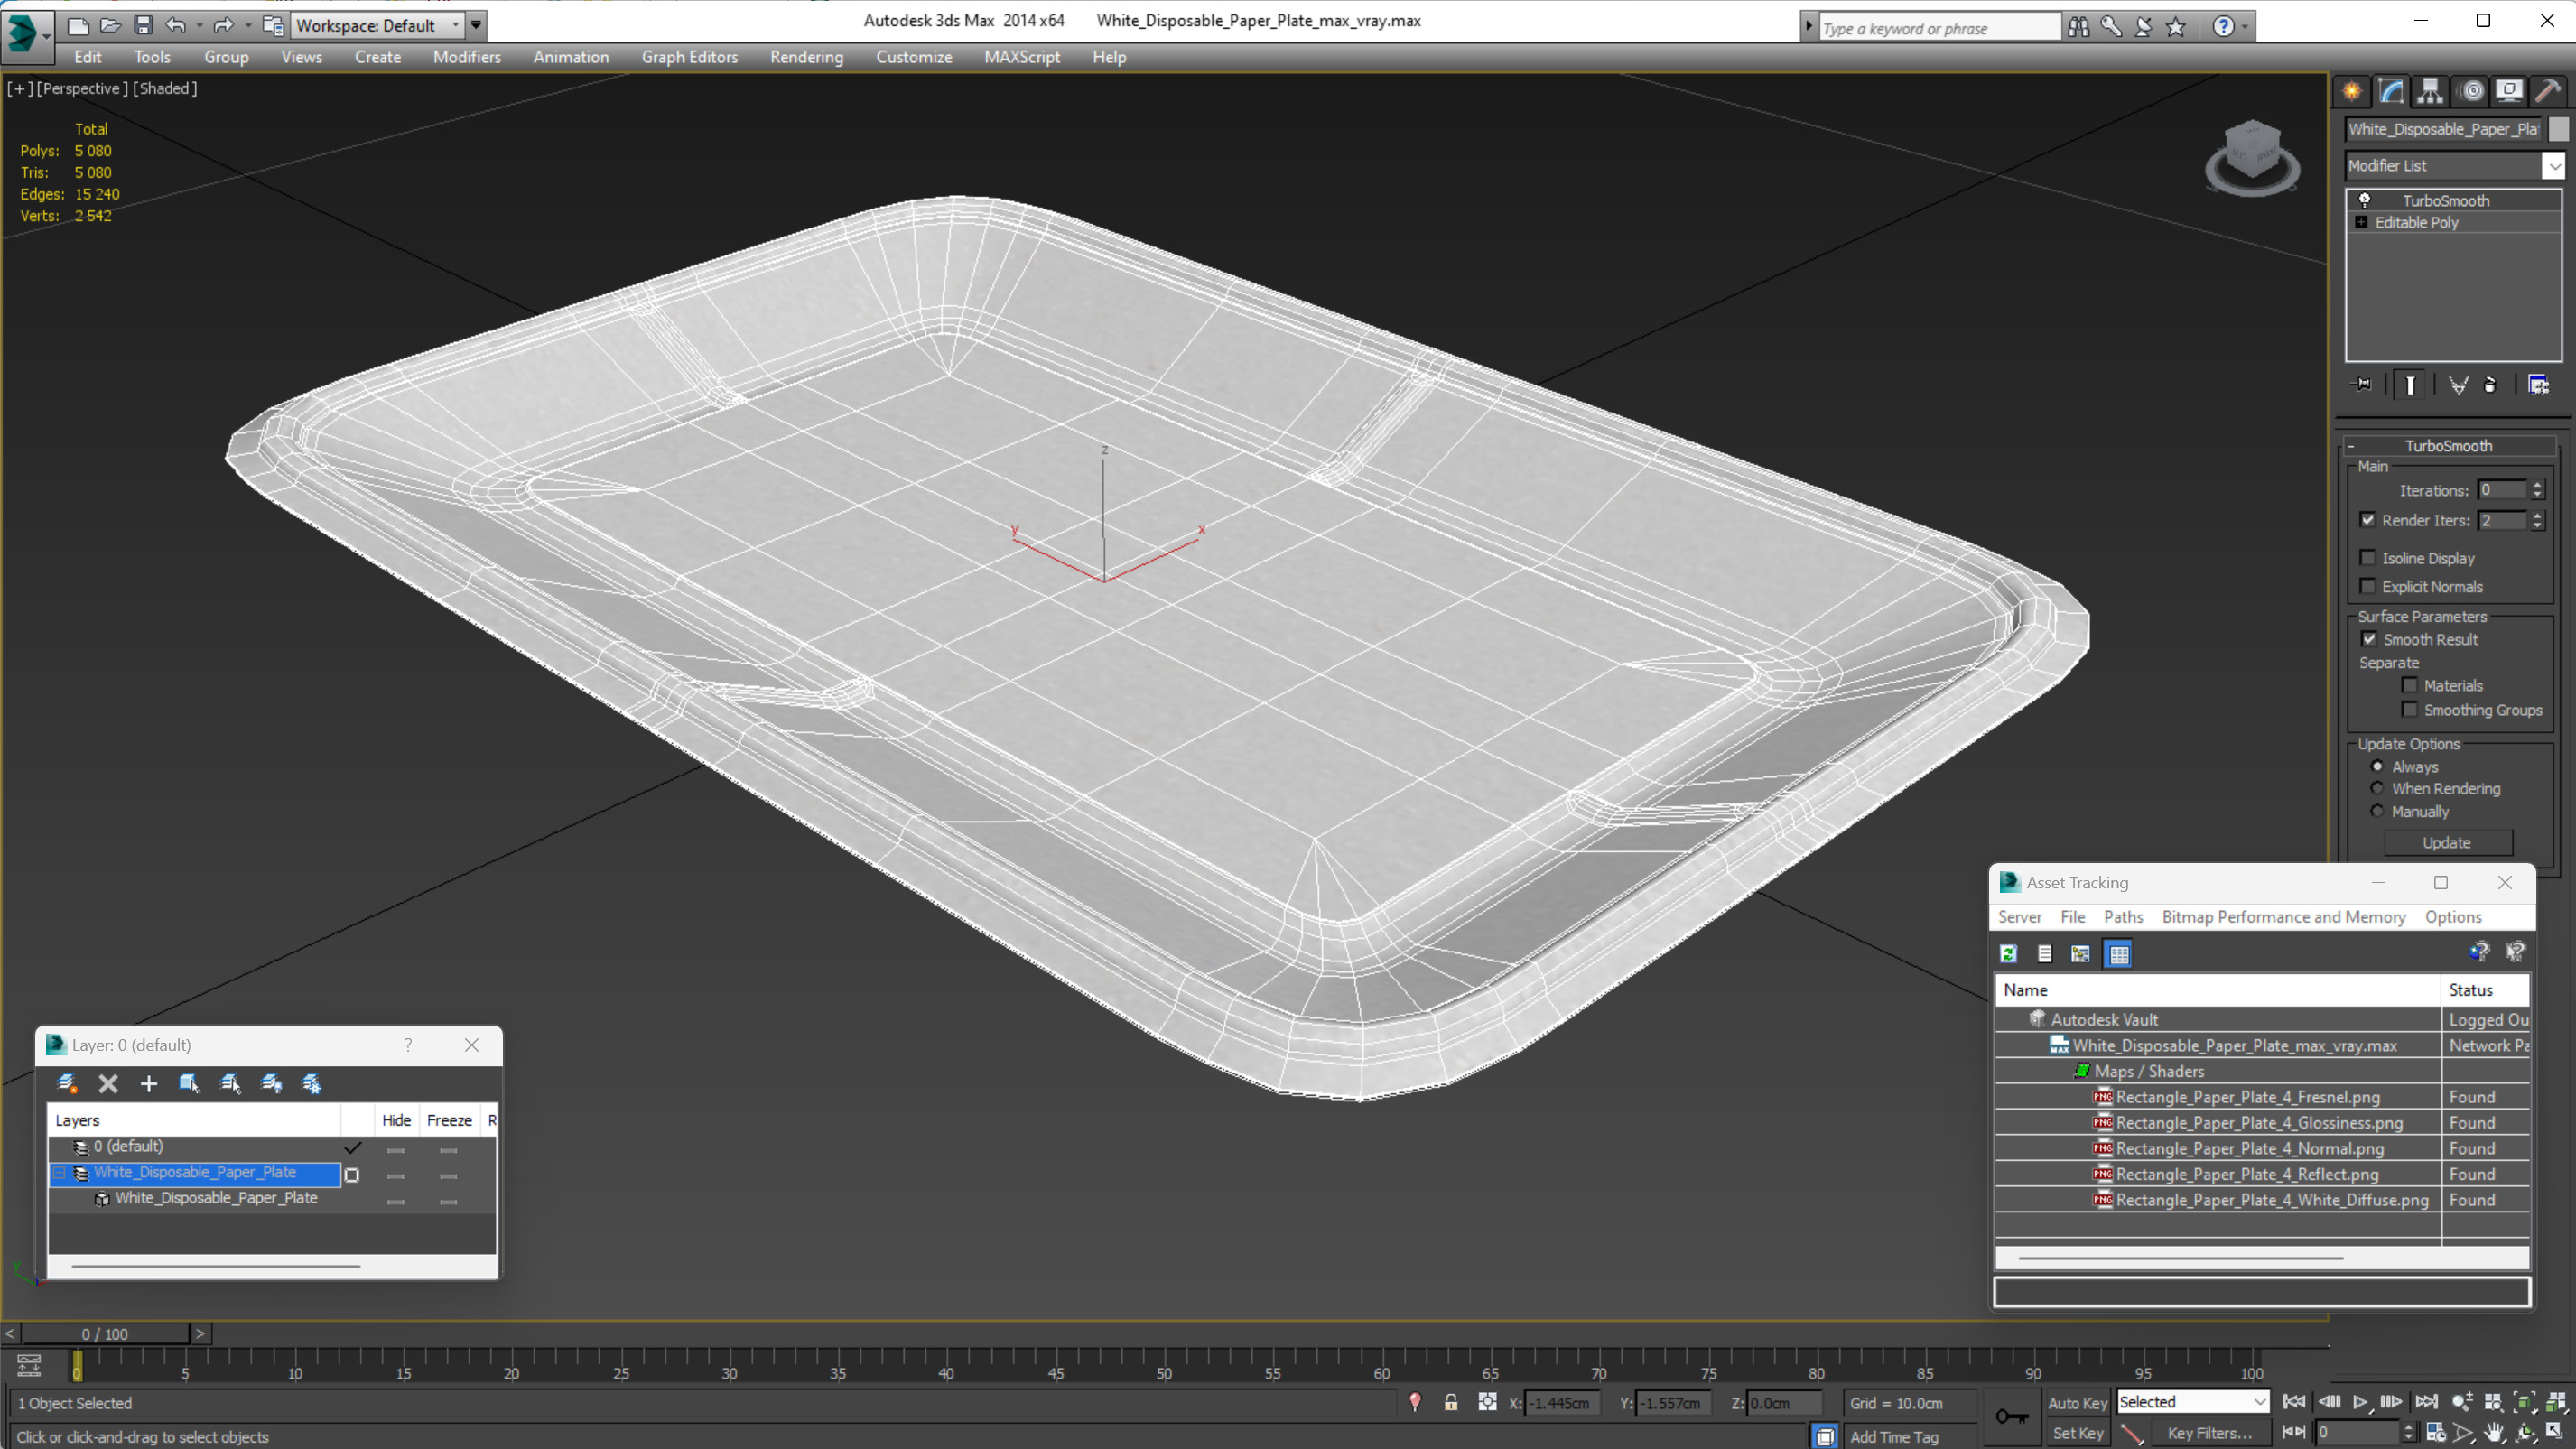Click the Table View icon in Asset Tracking
Image resolution: width=2576 pixels, height=1449 pixels.
pos(2118,954)
